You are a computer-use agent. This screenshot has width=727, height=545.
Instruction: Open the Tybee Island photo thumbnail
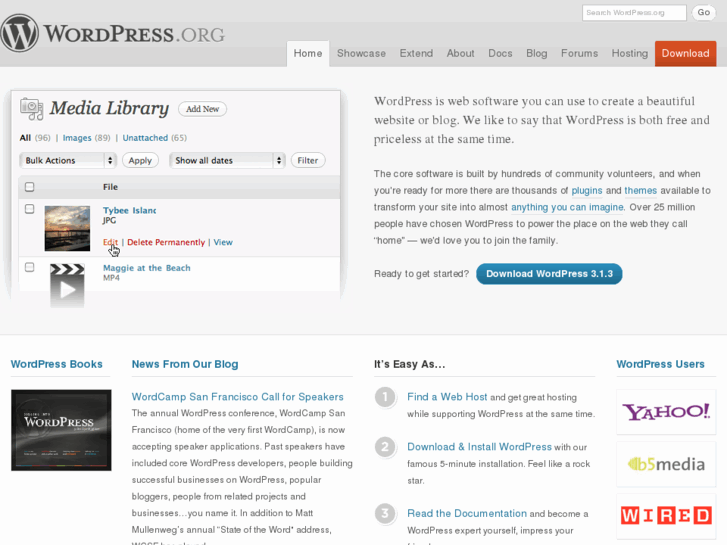coord(67,228)
